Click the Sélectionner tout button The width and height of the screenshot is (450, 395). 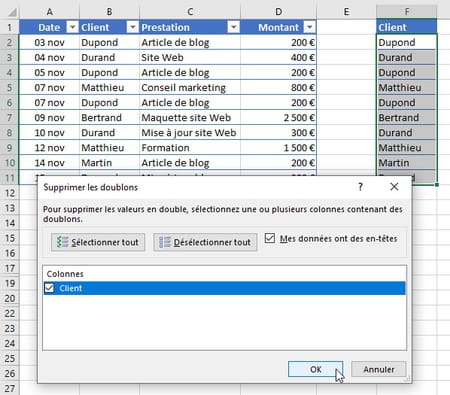(98, 242)
